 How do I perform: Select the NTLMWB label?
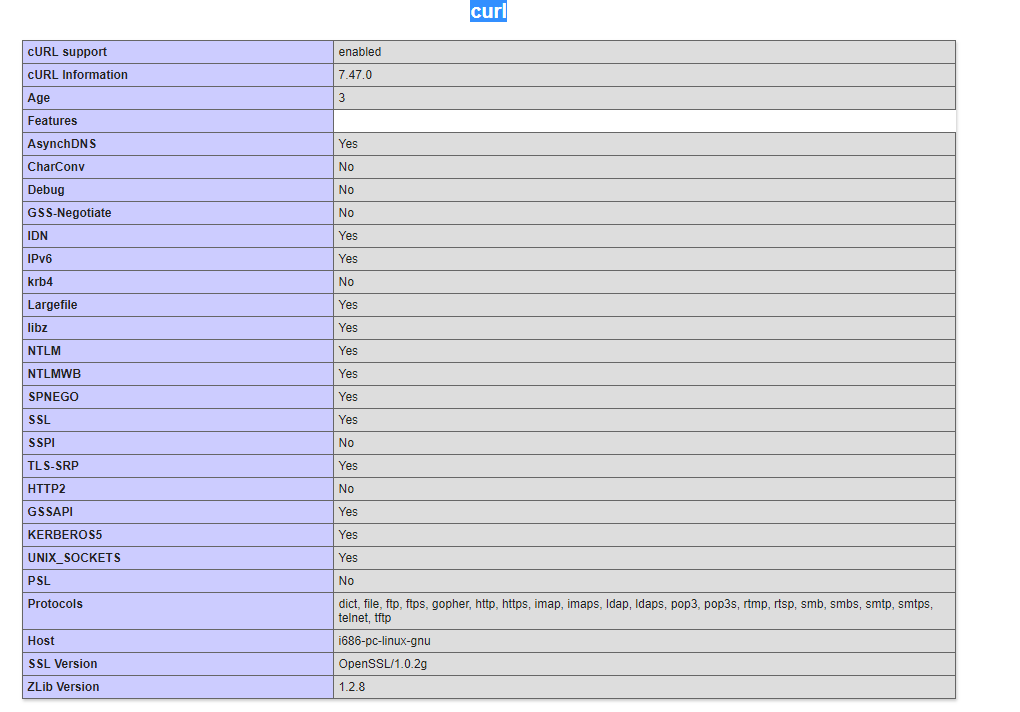pos(54,374)
